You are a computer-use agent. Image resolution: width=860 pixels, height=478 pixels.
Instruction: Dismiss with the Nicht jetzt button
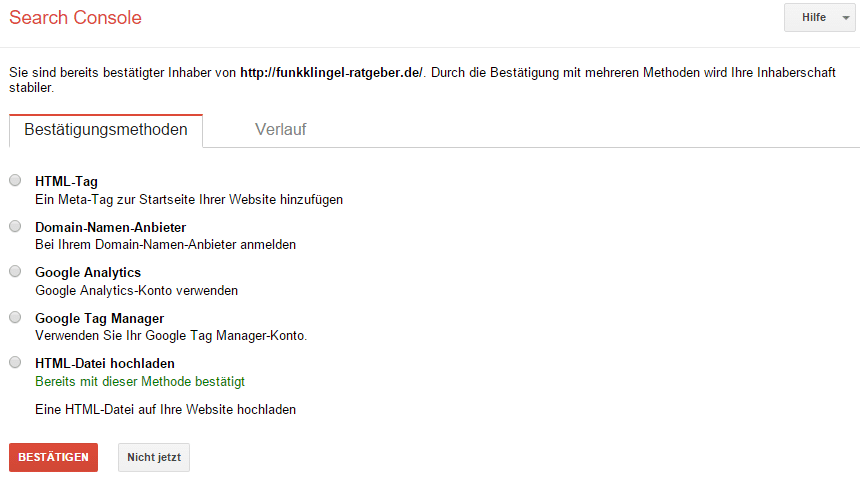click(154, 457)
